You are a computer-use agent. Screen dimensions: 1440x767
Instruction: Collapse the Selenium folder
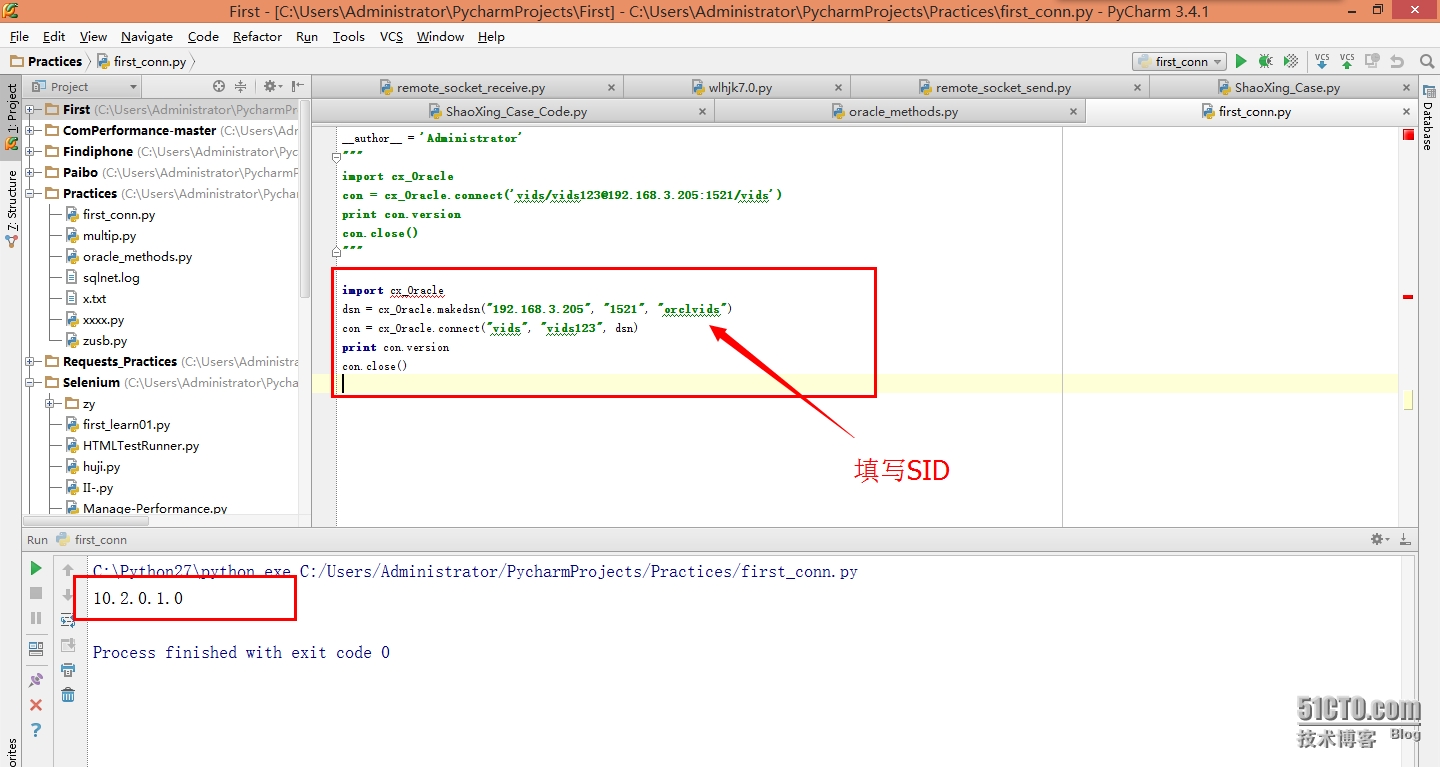pos(30,382)
